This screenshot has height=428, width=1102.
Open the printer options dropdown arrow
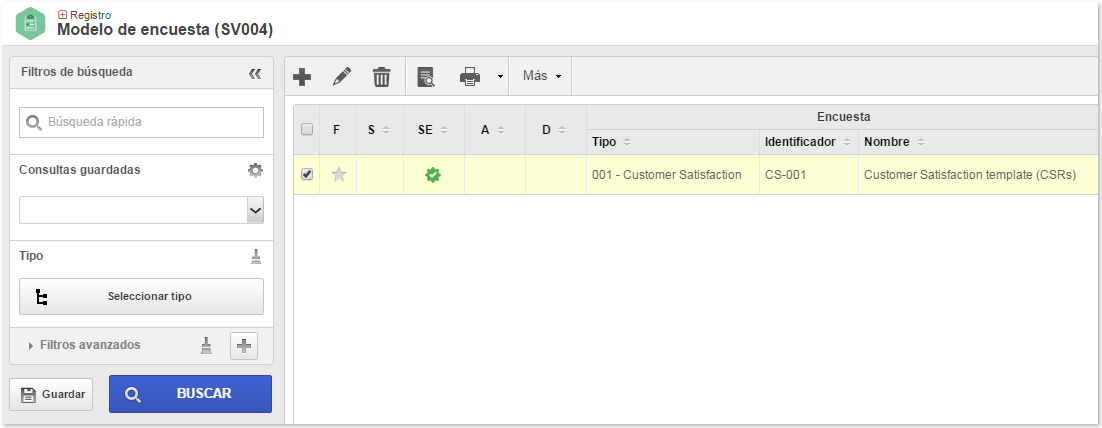pos(500,77)
